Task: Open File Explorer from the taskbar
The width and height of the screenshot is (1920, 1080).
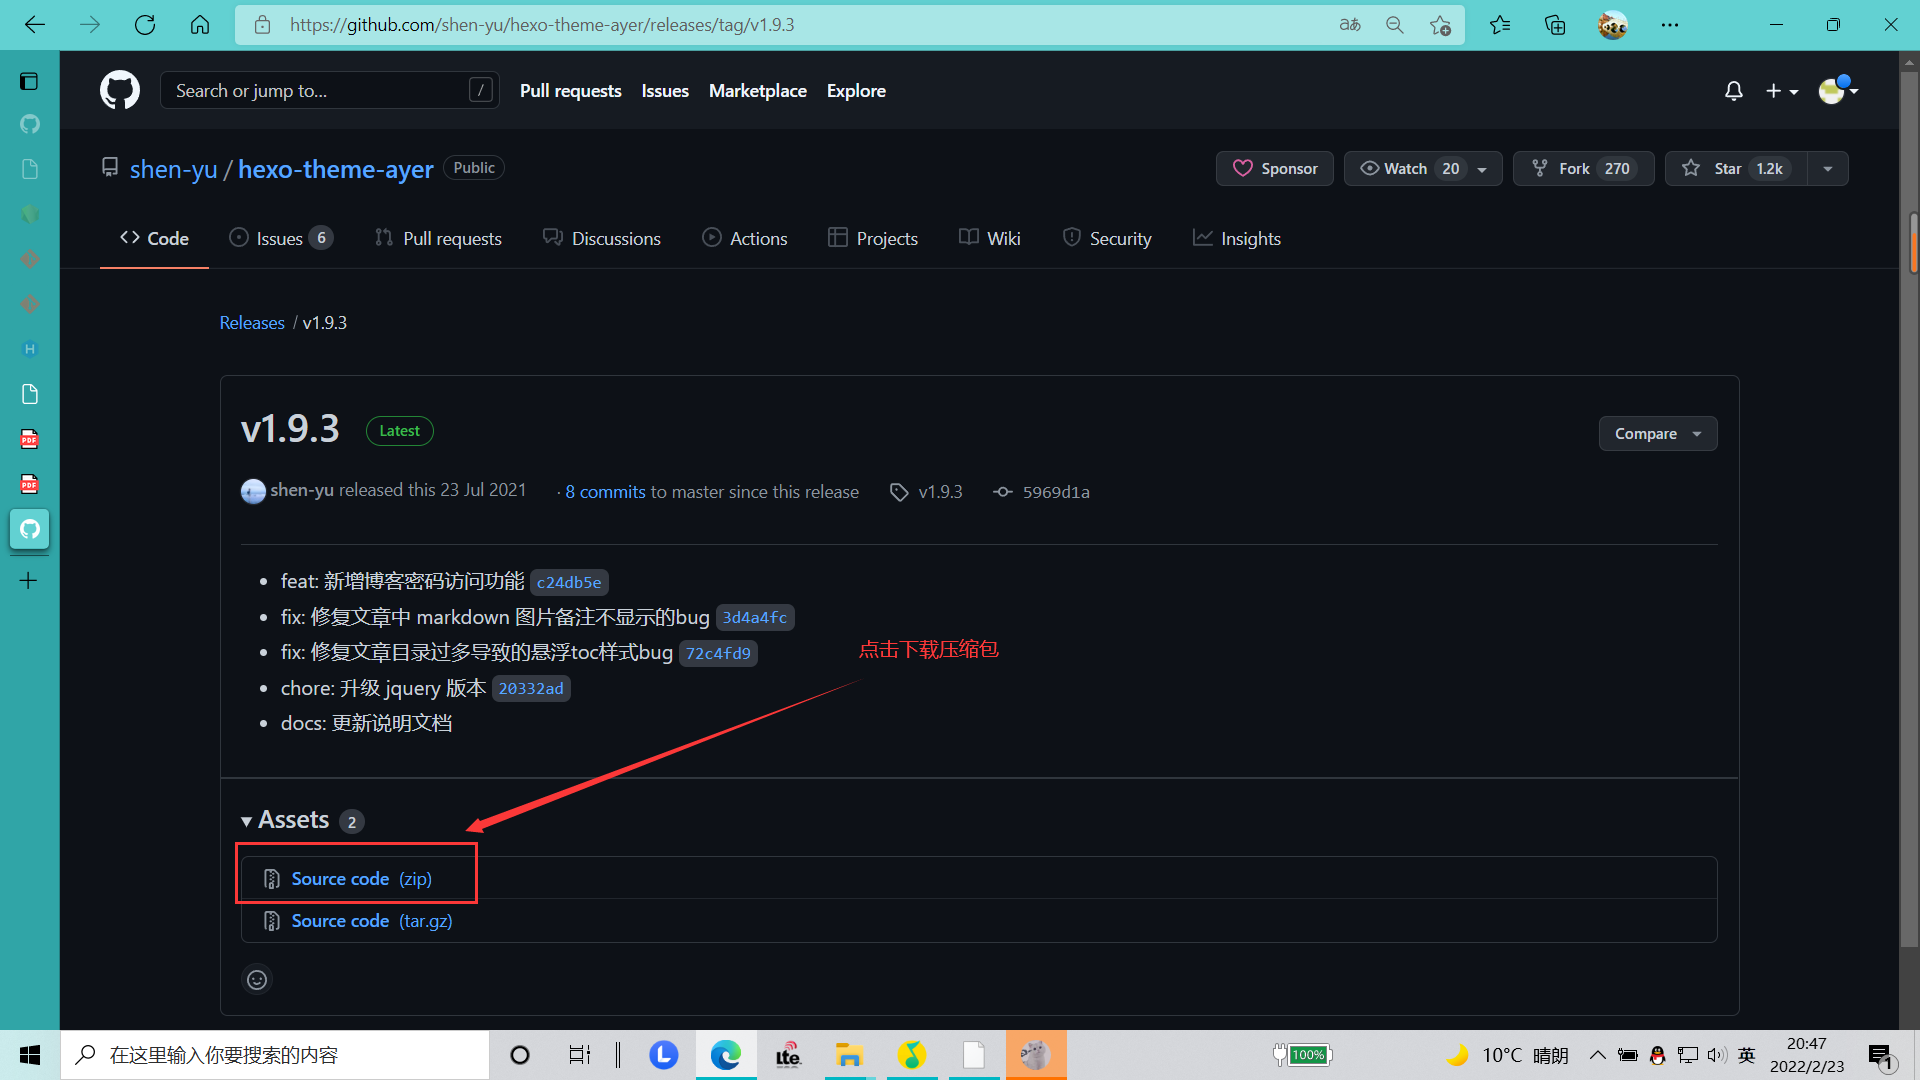Action: (849, 1055)
